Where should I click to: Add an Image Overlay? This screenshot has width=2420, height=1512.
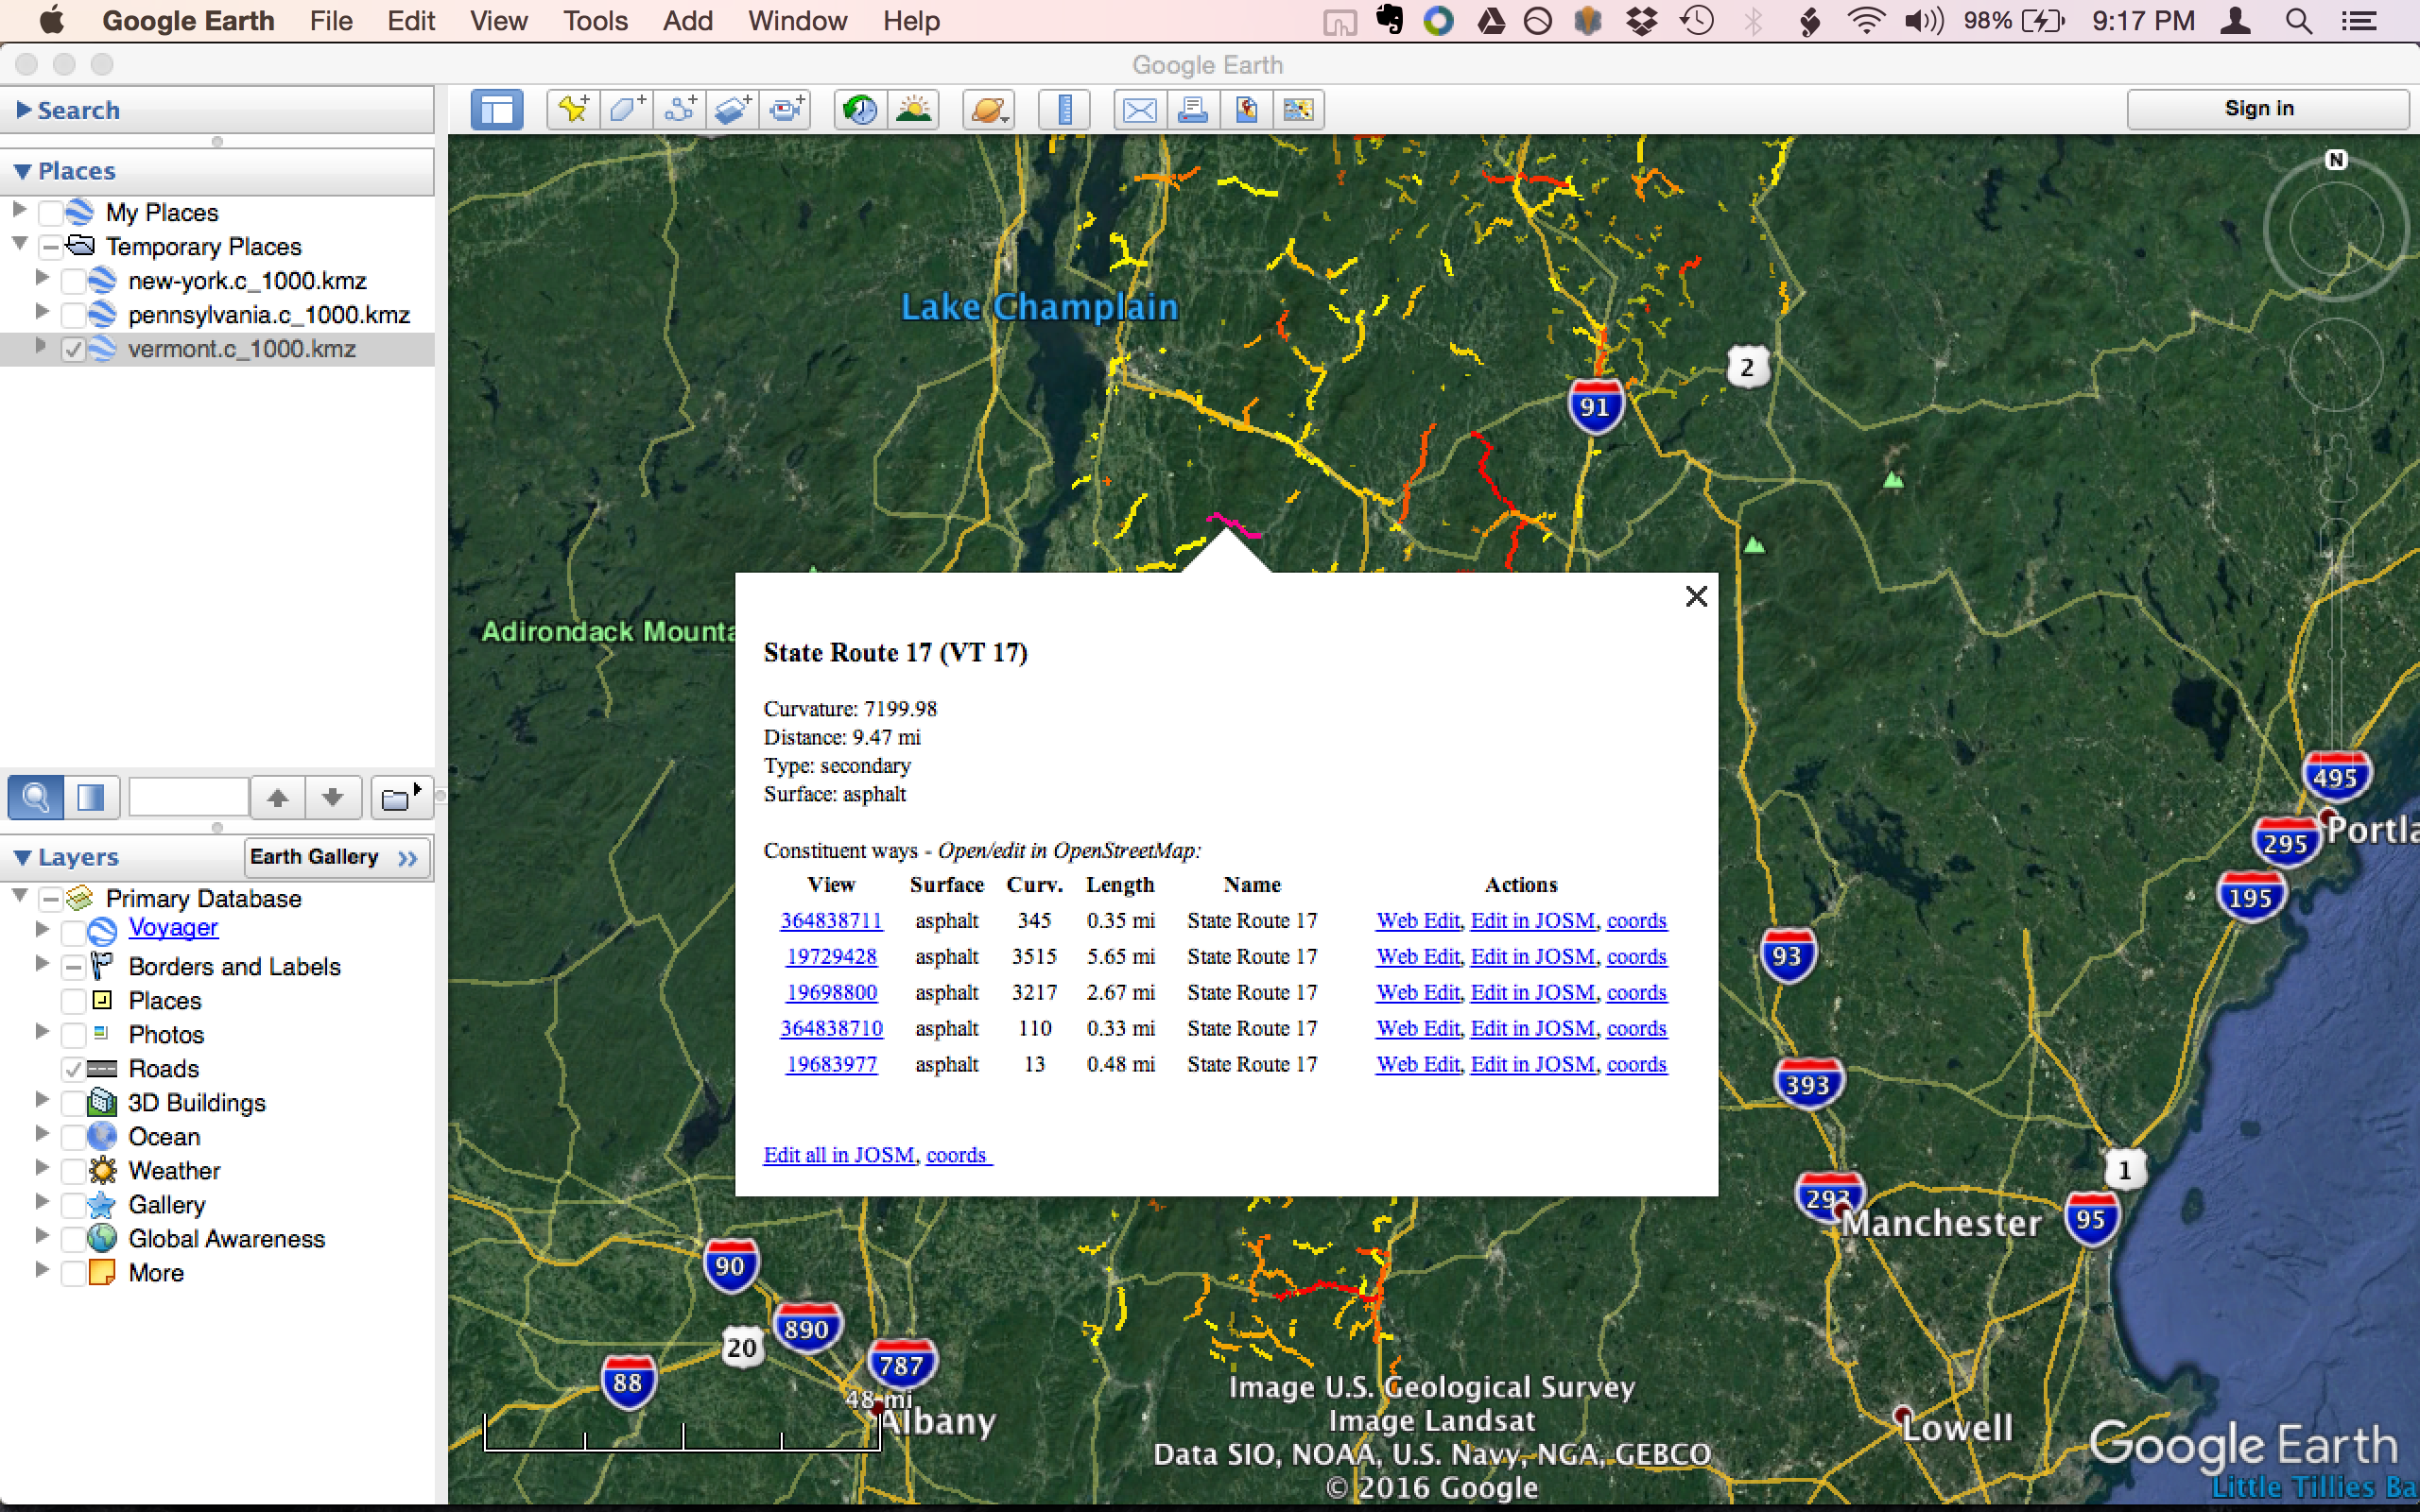733,109
